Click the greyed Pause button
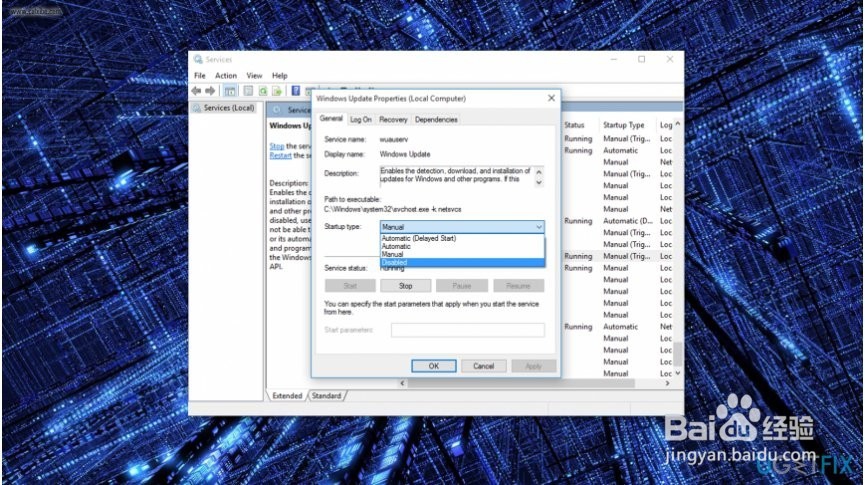 tap(462, 286)
